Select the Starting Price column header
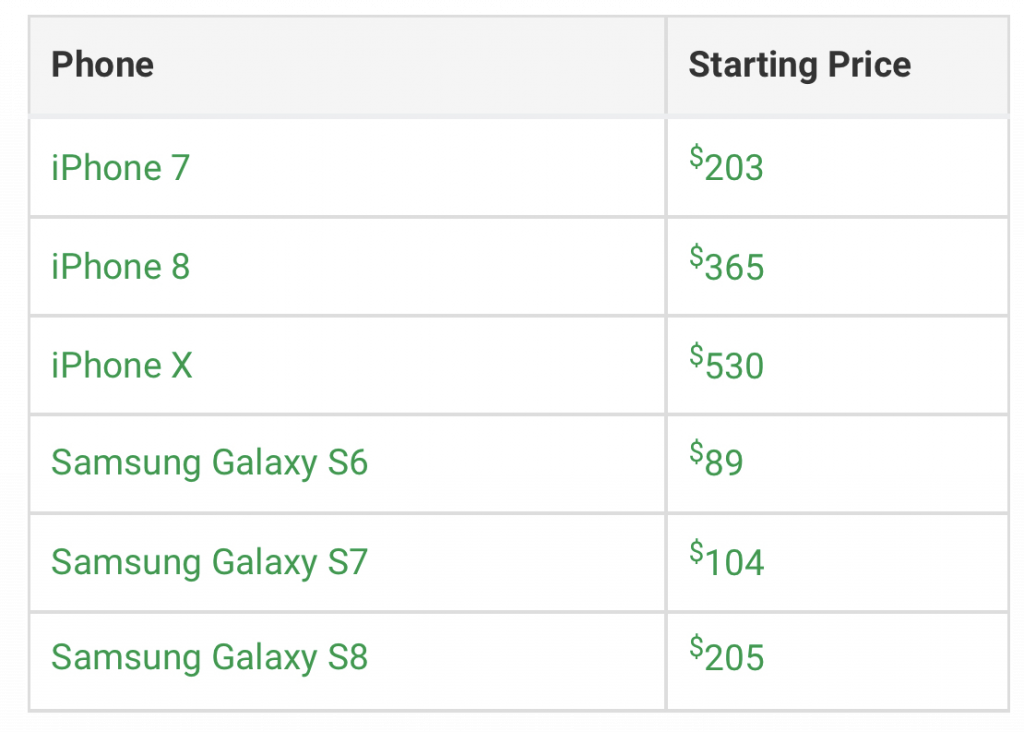 pyautogui.click(x=800, y=65)
